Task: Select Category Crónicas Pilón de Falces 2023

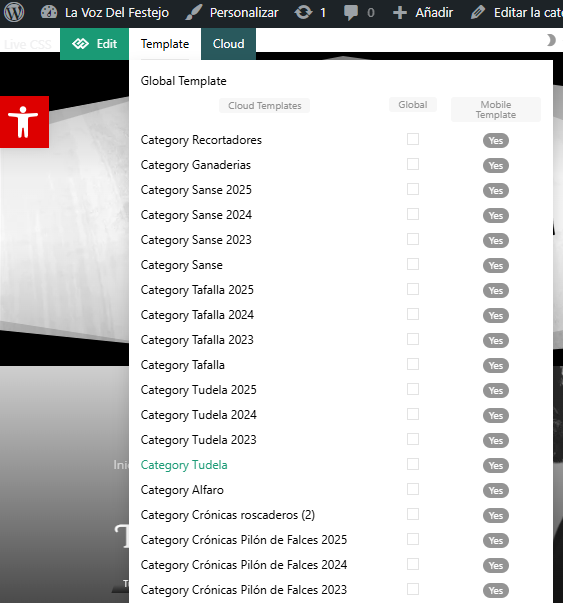Action: [244, 591]
